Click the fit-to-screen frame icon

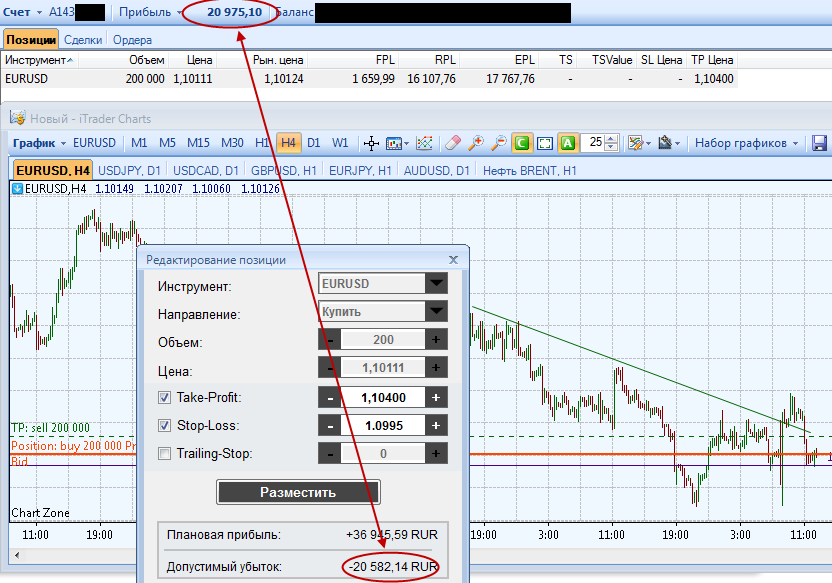coord(544,143)
